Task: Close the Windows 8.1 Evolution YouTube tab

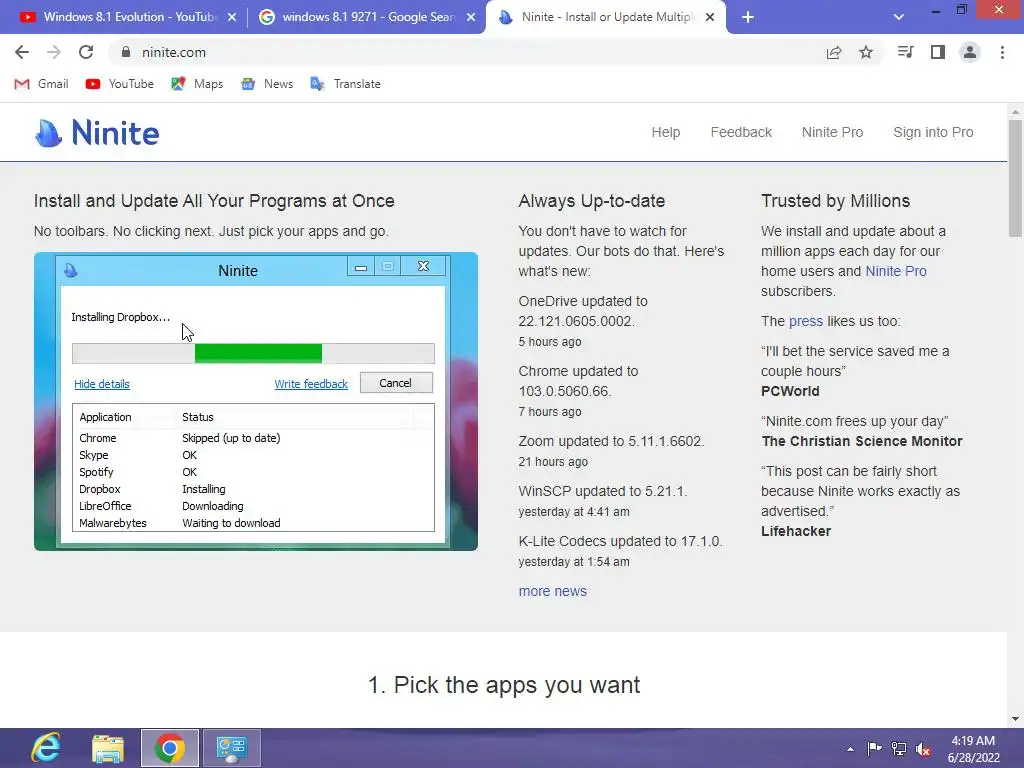Action: (x=232, y=18)
